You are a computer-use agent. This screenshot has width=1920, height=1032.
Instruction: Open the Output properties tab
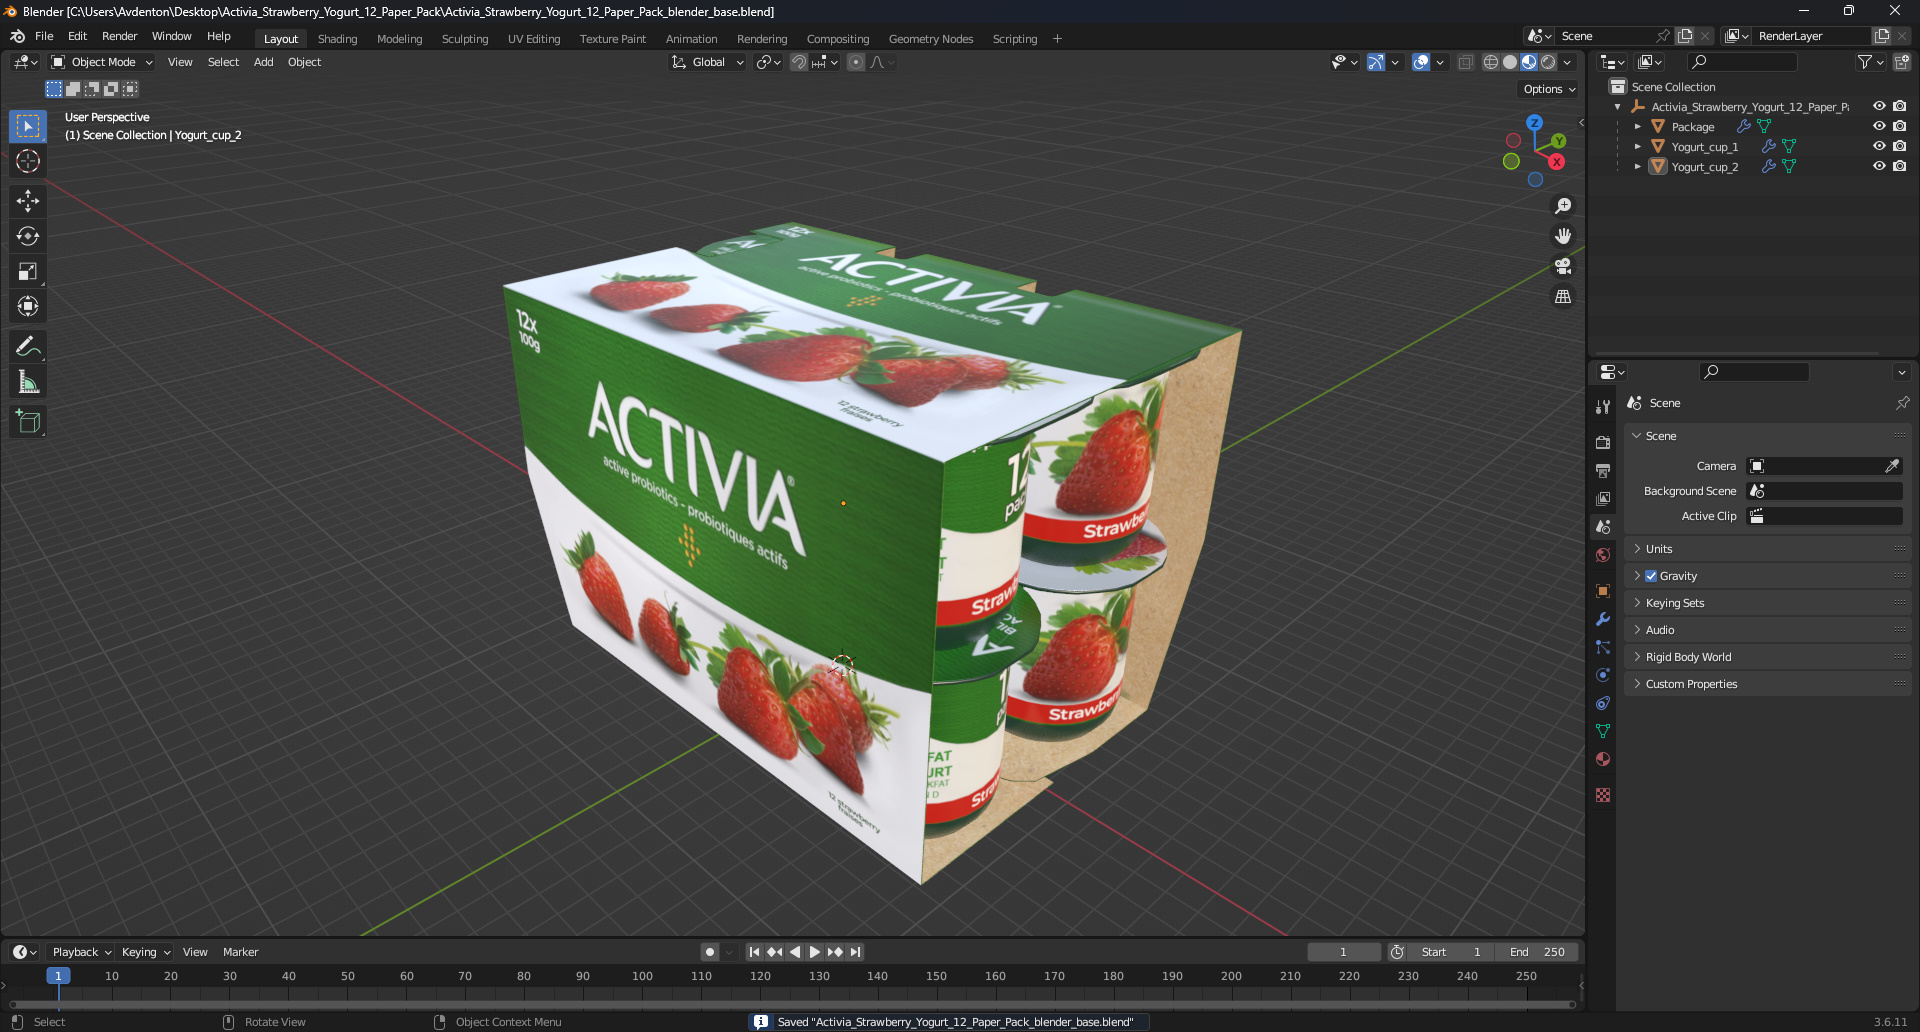tap(1603, 470)
